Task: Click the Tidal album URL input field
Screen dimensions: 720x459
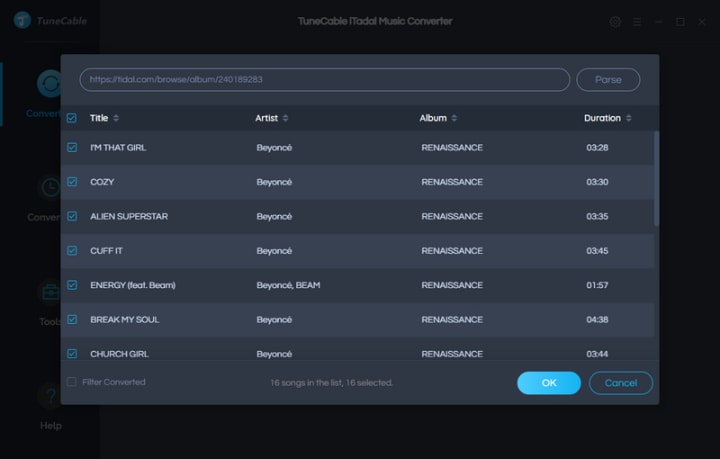Action: pyautogui.click(x=325, y=80)
